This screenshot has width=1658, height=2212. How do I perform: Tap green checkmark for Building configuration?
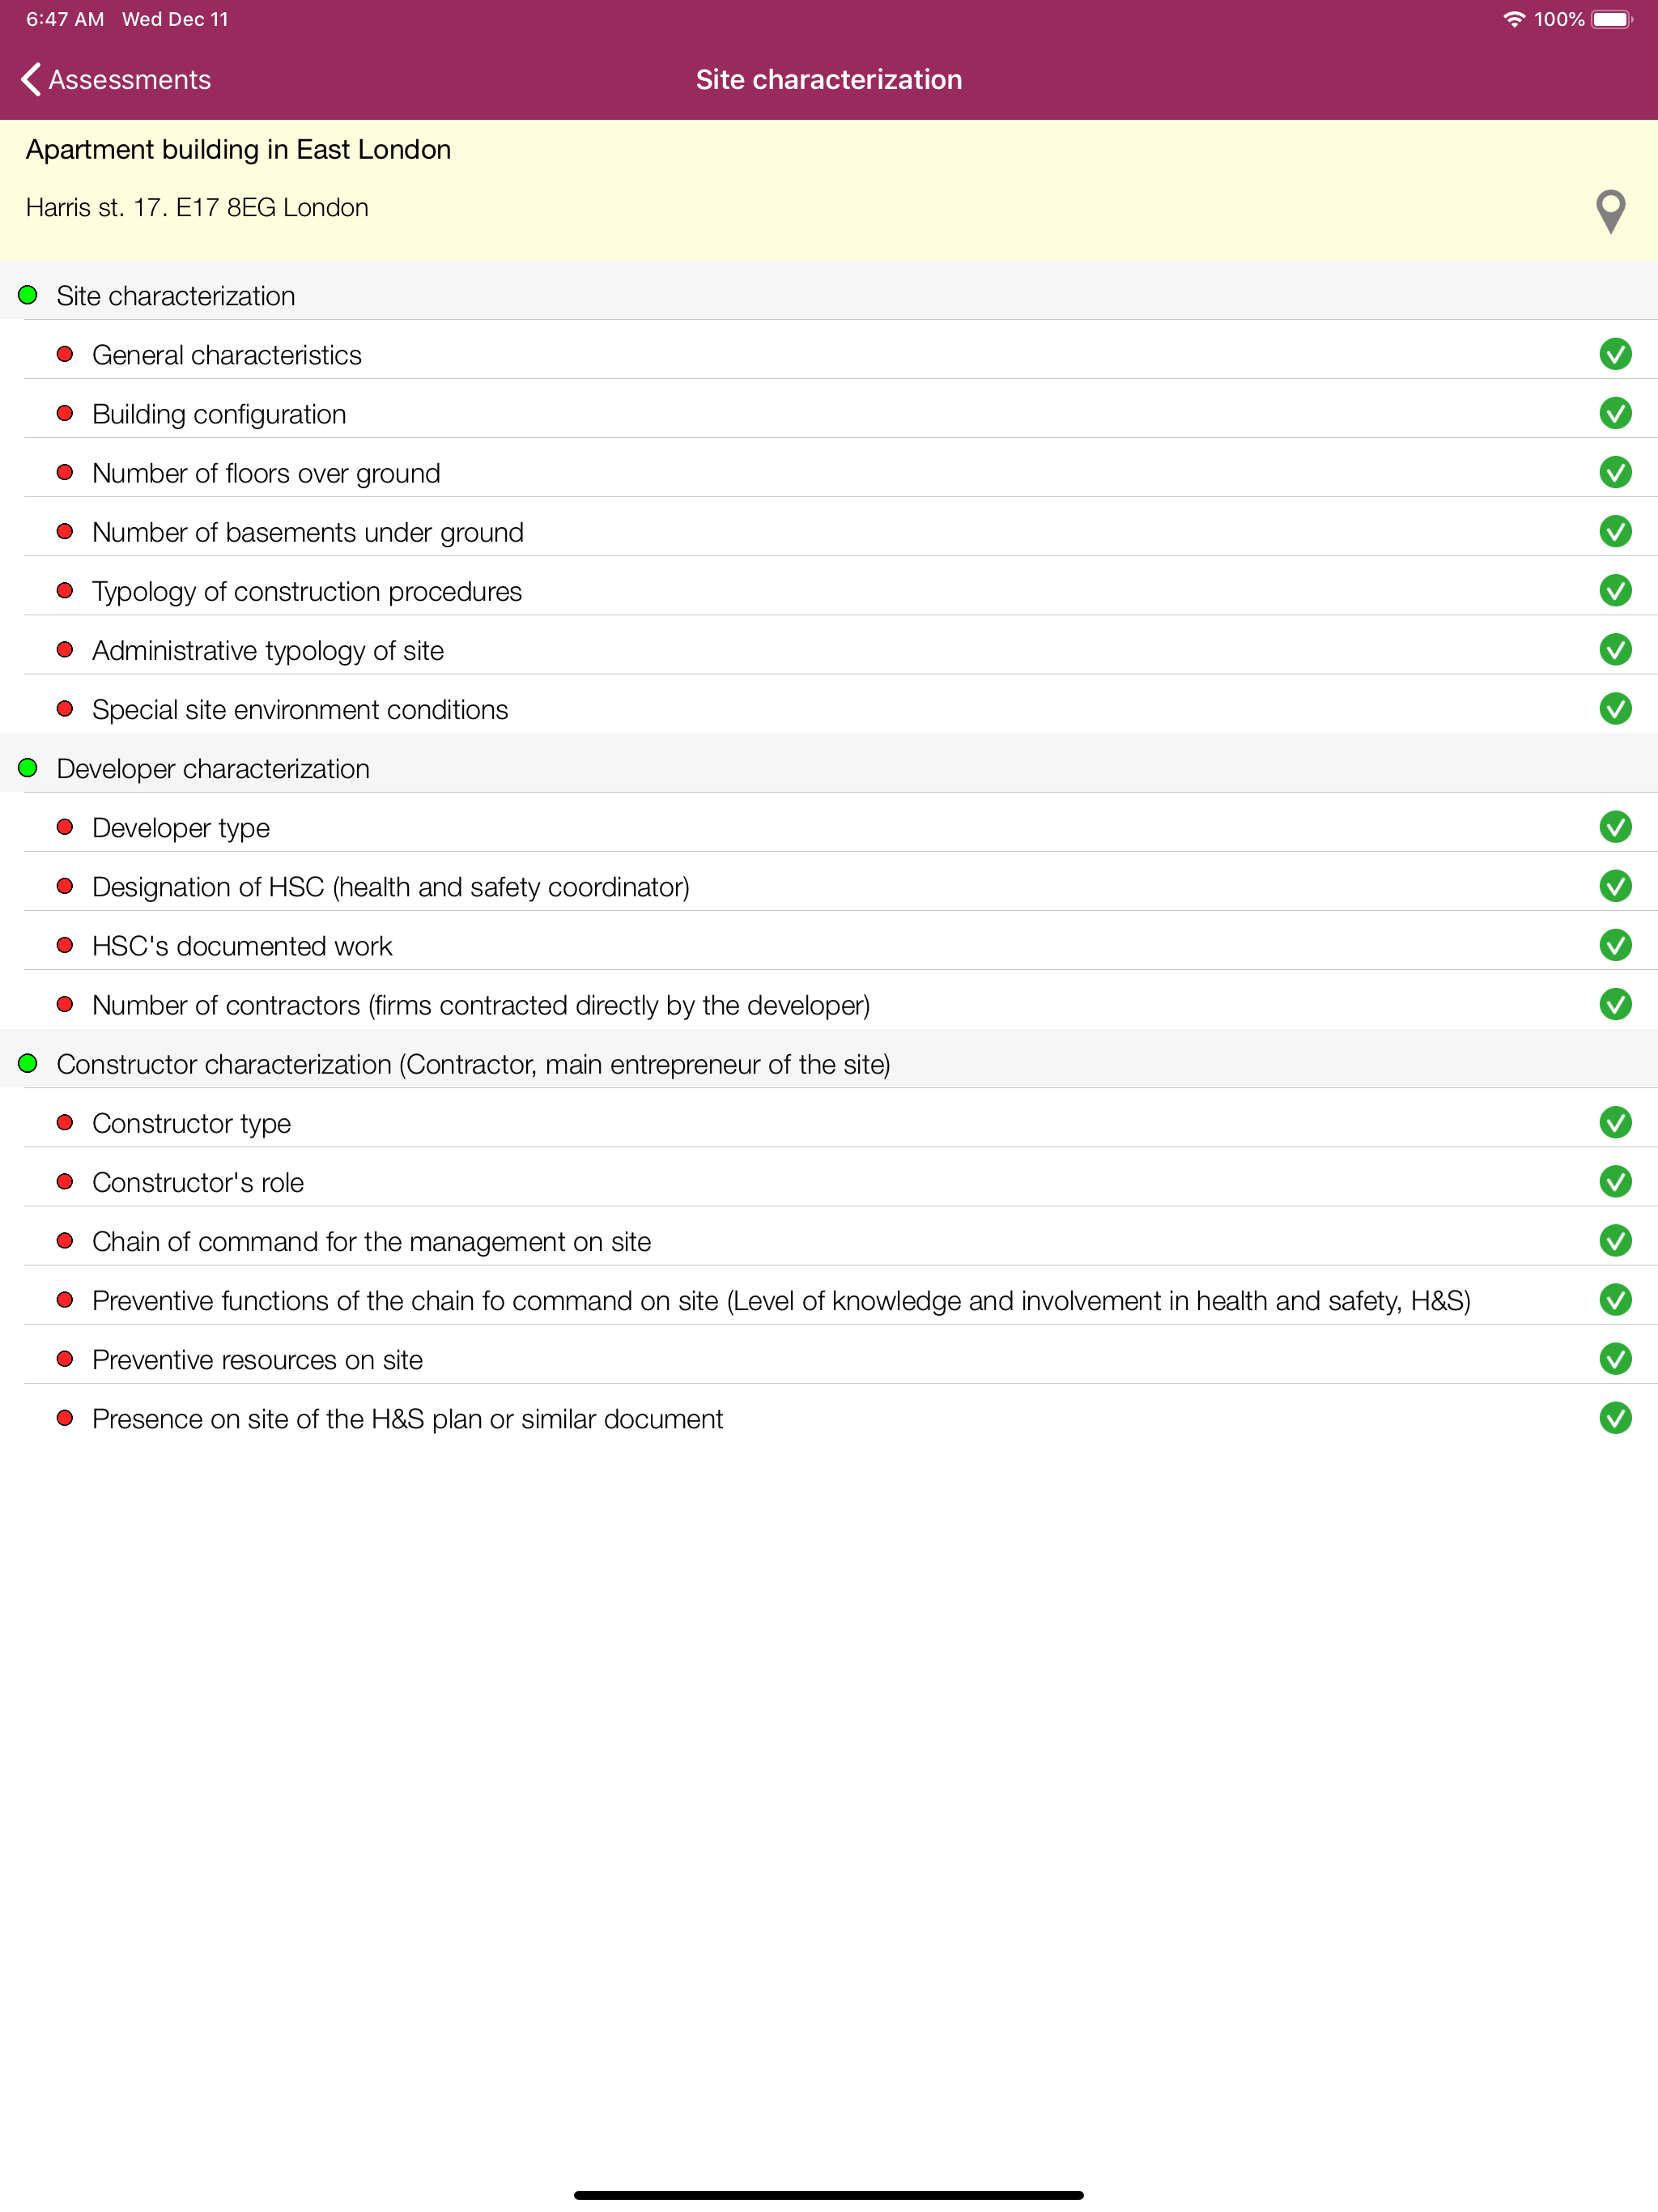[1615, 413]
